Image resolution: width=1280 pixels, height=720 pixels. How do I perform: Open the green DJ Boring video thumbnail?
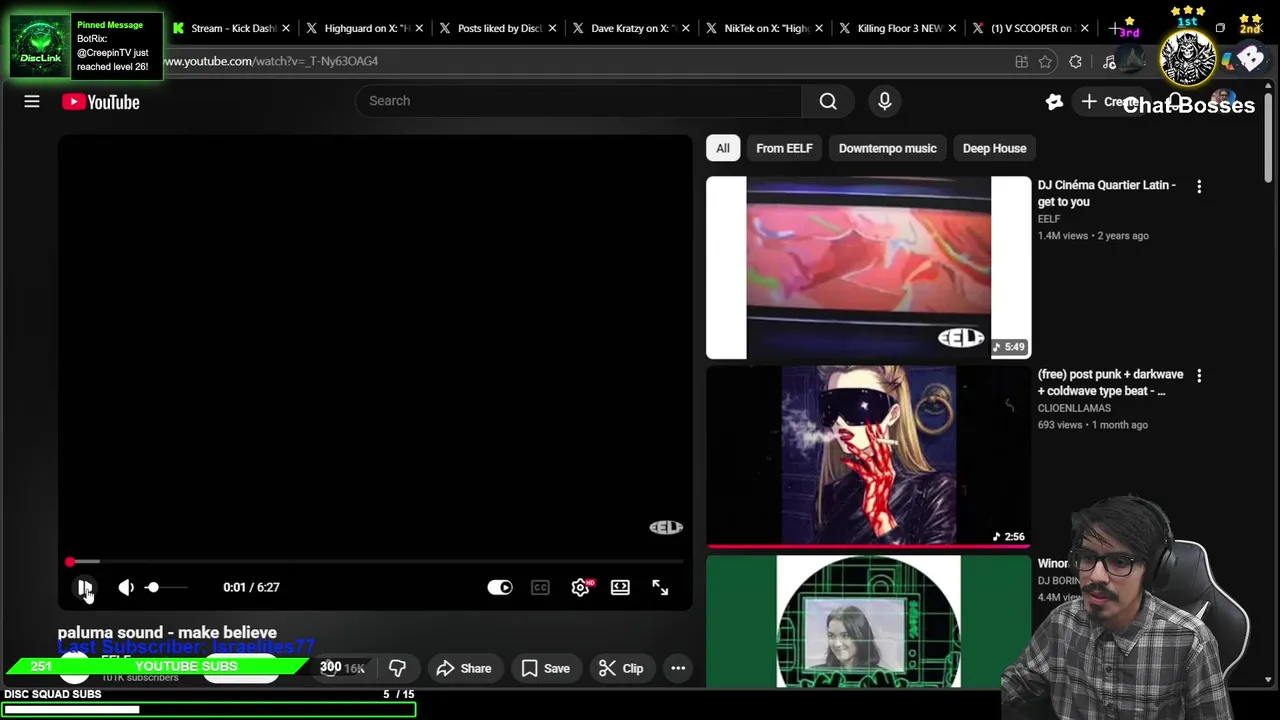pyautogui.click(x=868, y=621)
